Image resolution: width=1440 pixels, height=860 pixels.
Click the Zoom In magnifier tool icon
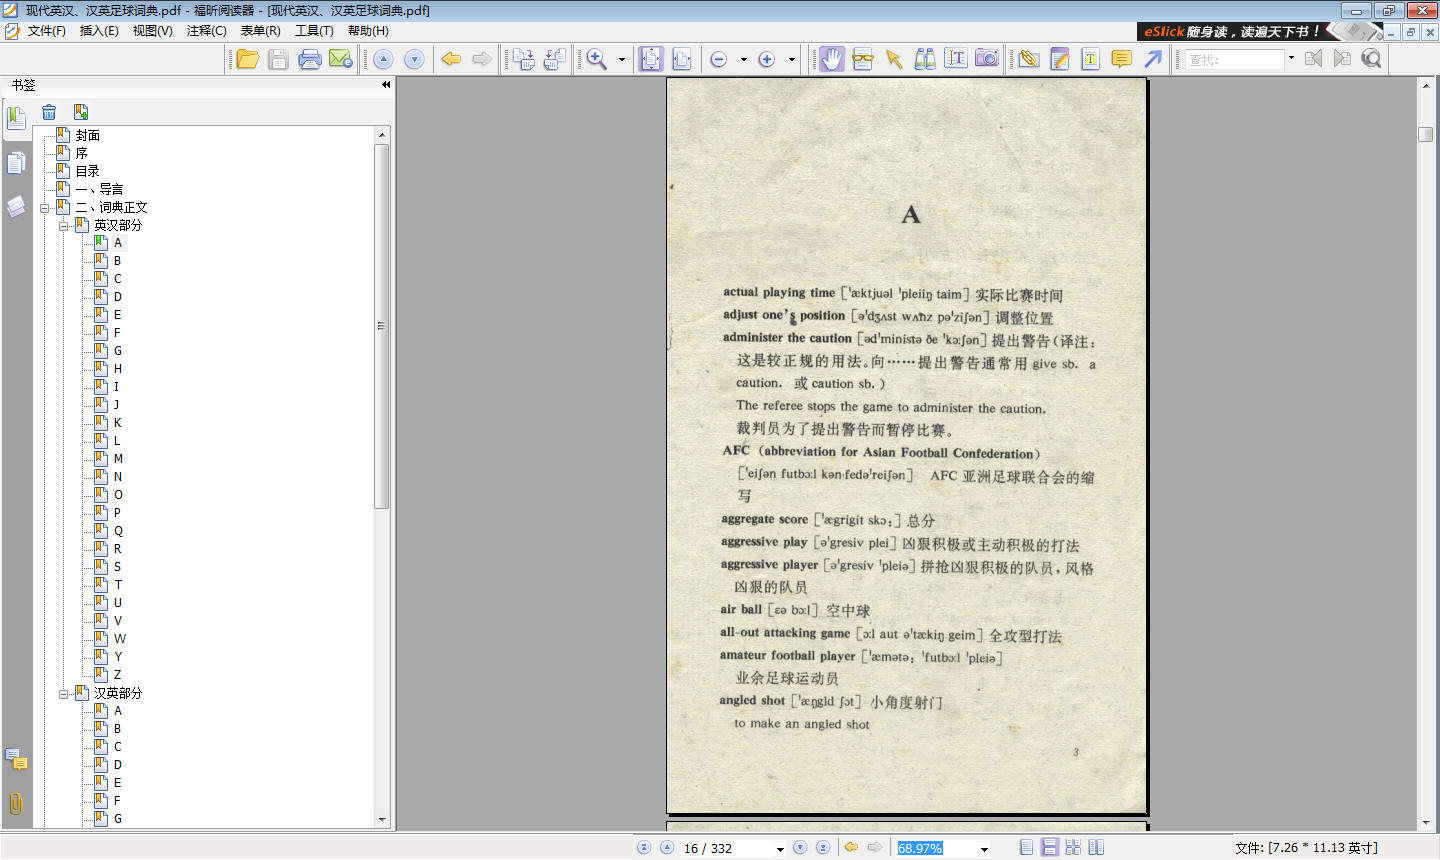click(x=597, y=59)
